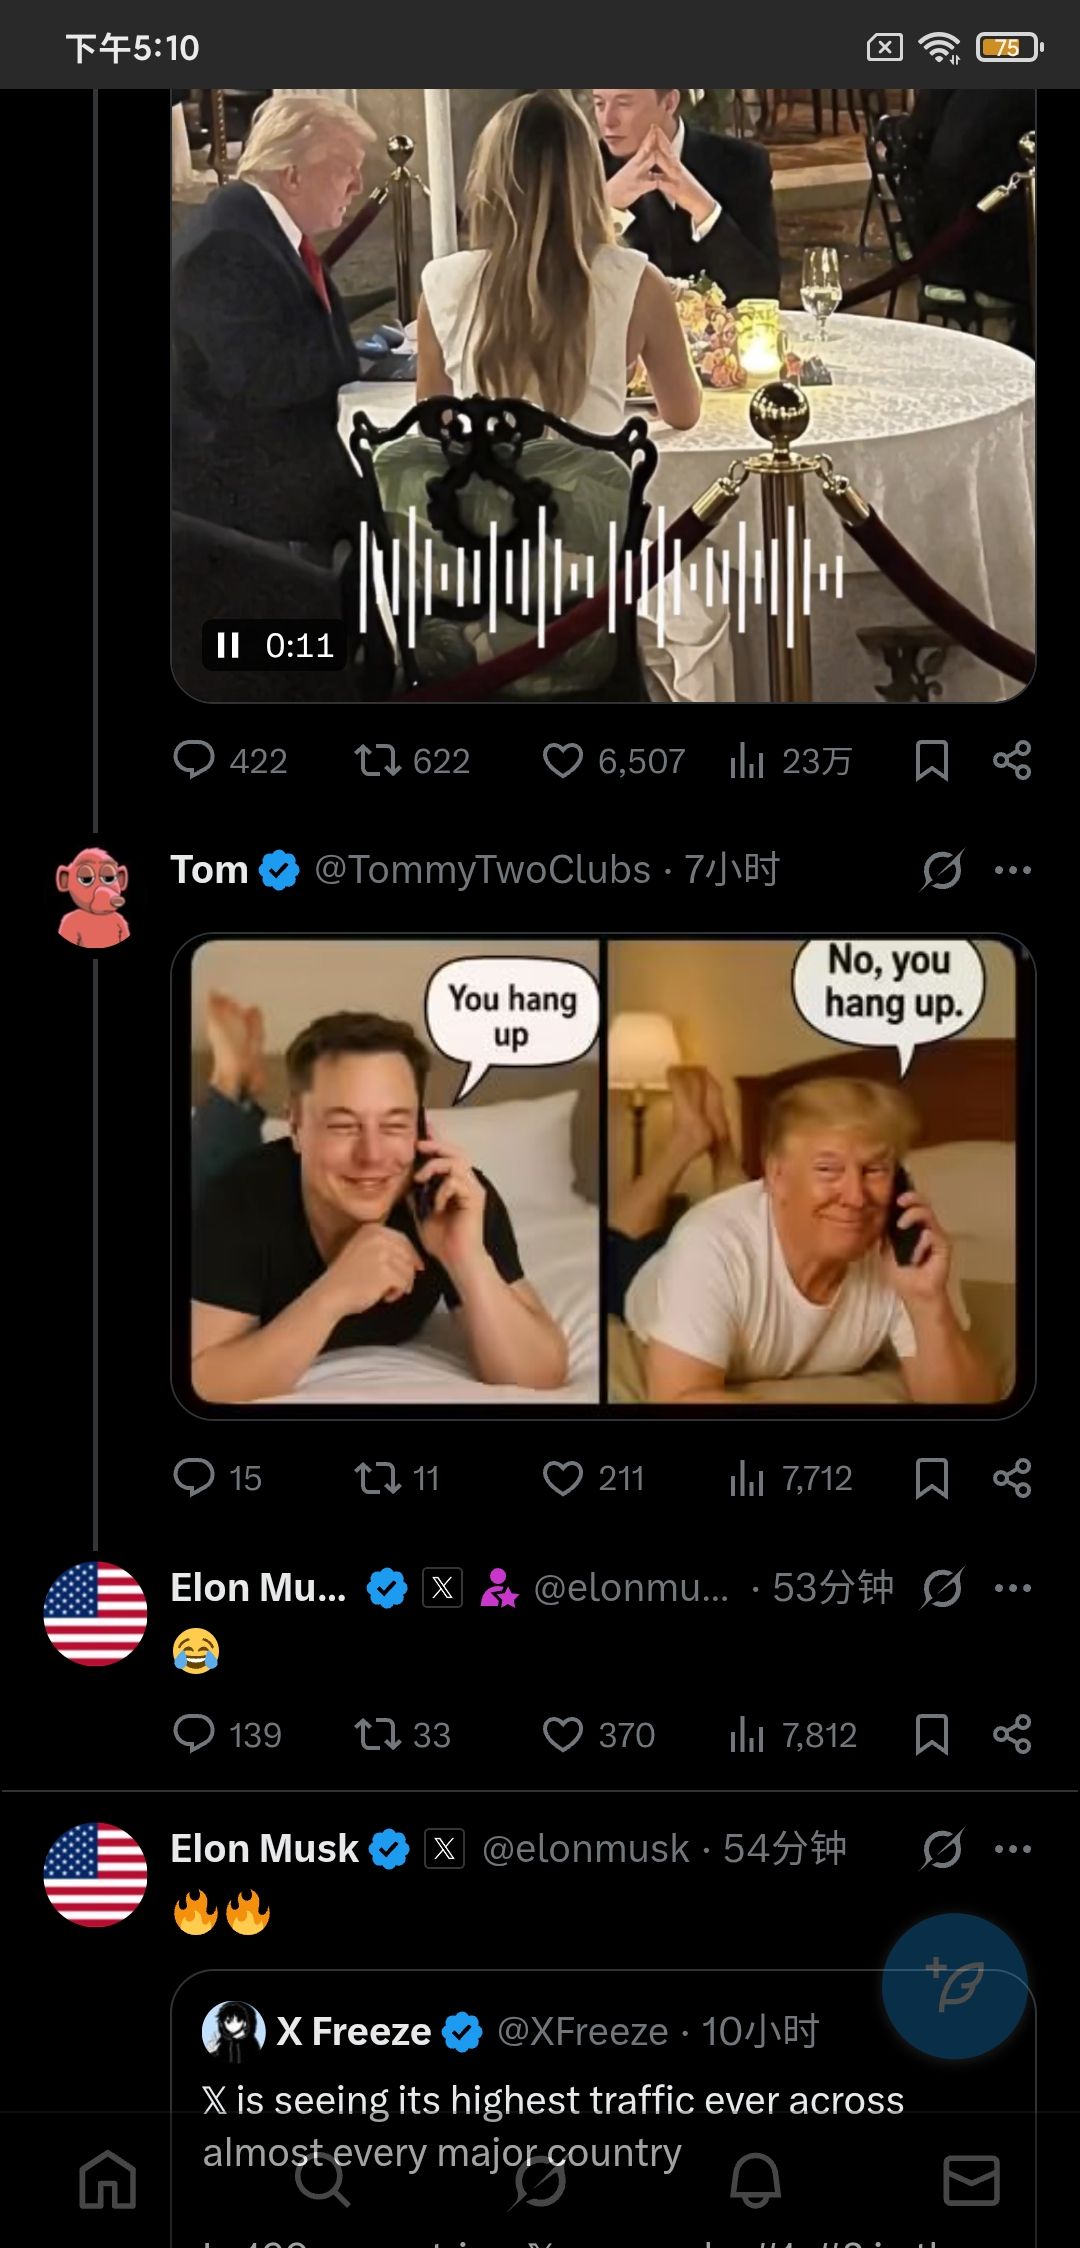Tap the Grok icon on Tom's post
The height and width of the screenshot is (2248, 1080).
tap(942, 870)
